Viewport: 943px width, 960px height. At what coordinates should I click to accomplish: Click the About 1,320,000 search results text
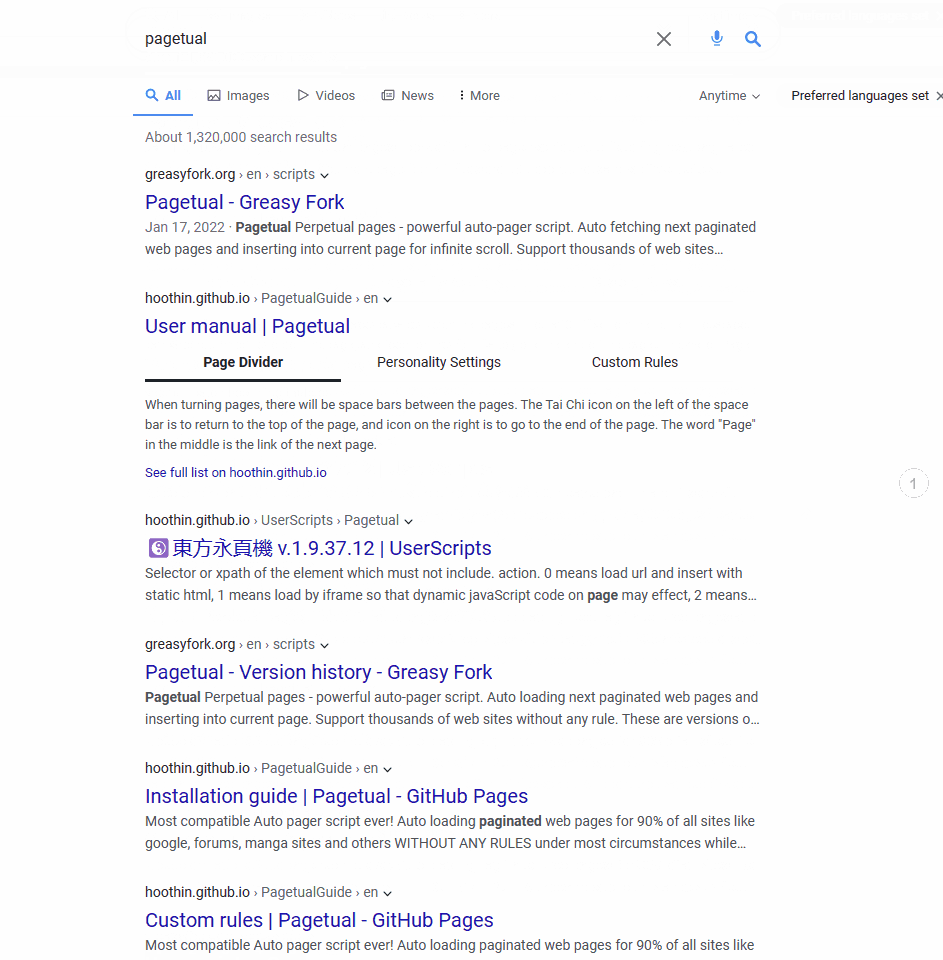click(241, 137)
